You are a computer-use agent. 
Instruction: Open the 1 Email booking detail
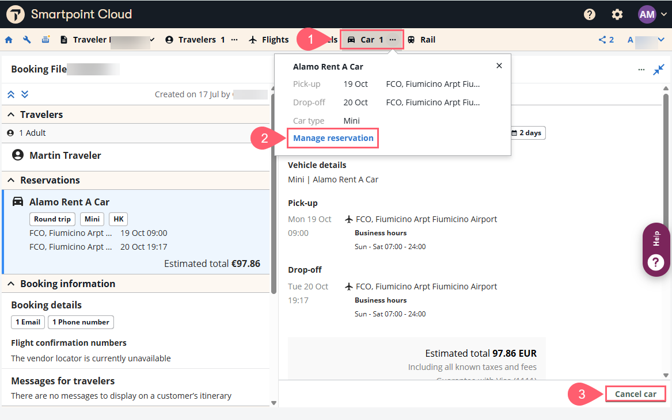[x=28, y=322]
